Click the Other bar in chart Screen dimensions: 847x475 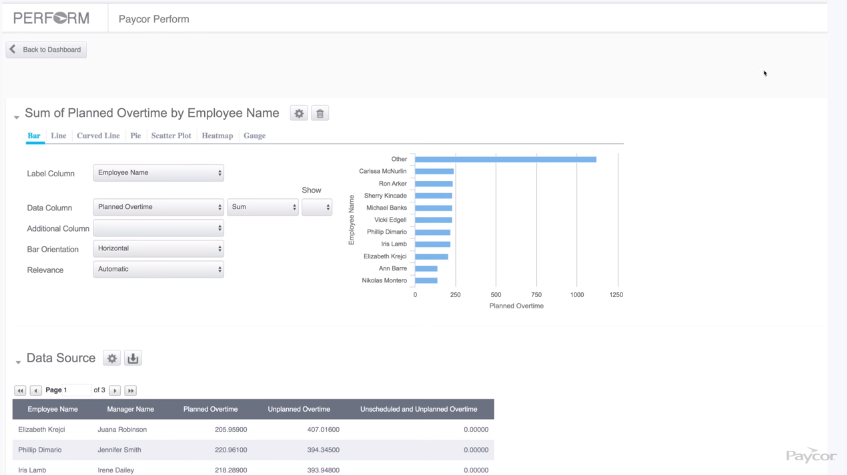click(x=505, y=159)
